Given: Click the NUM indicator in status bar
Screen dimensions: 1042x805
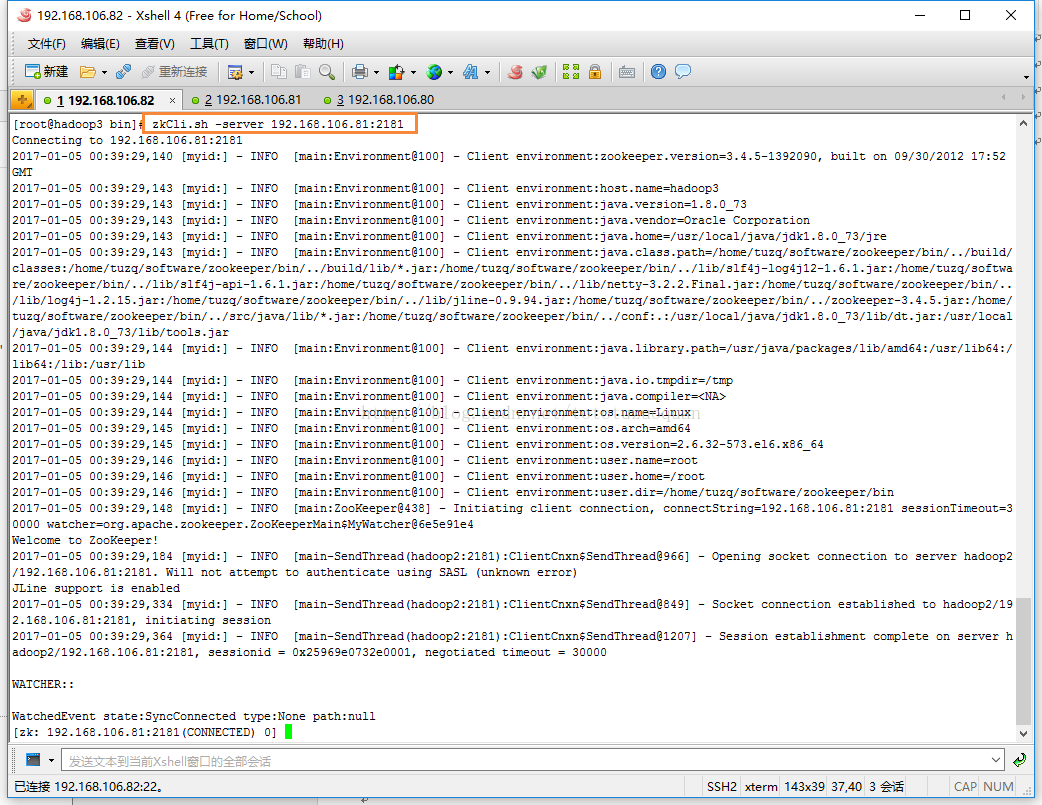Looking at the screenshot, I should pyautogui.click(x=998, y=787).
